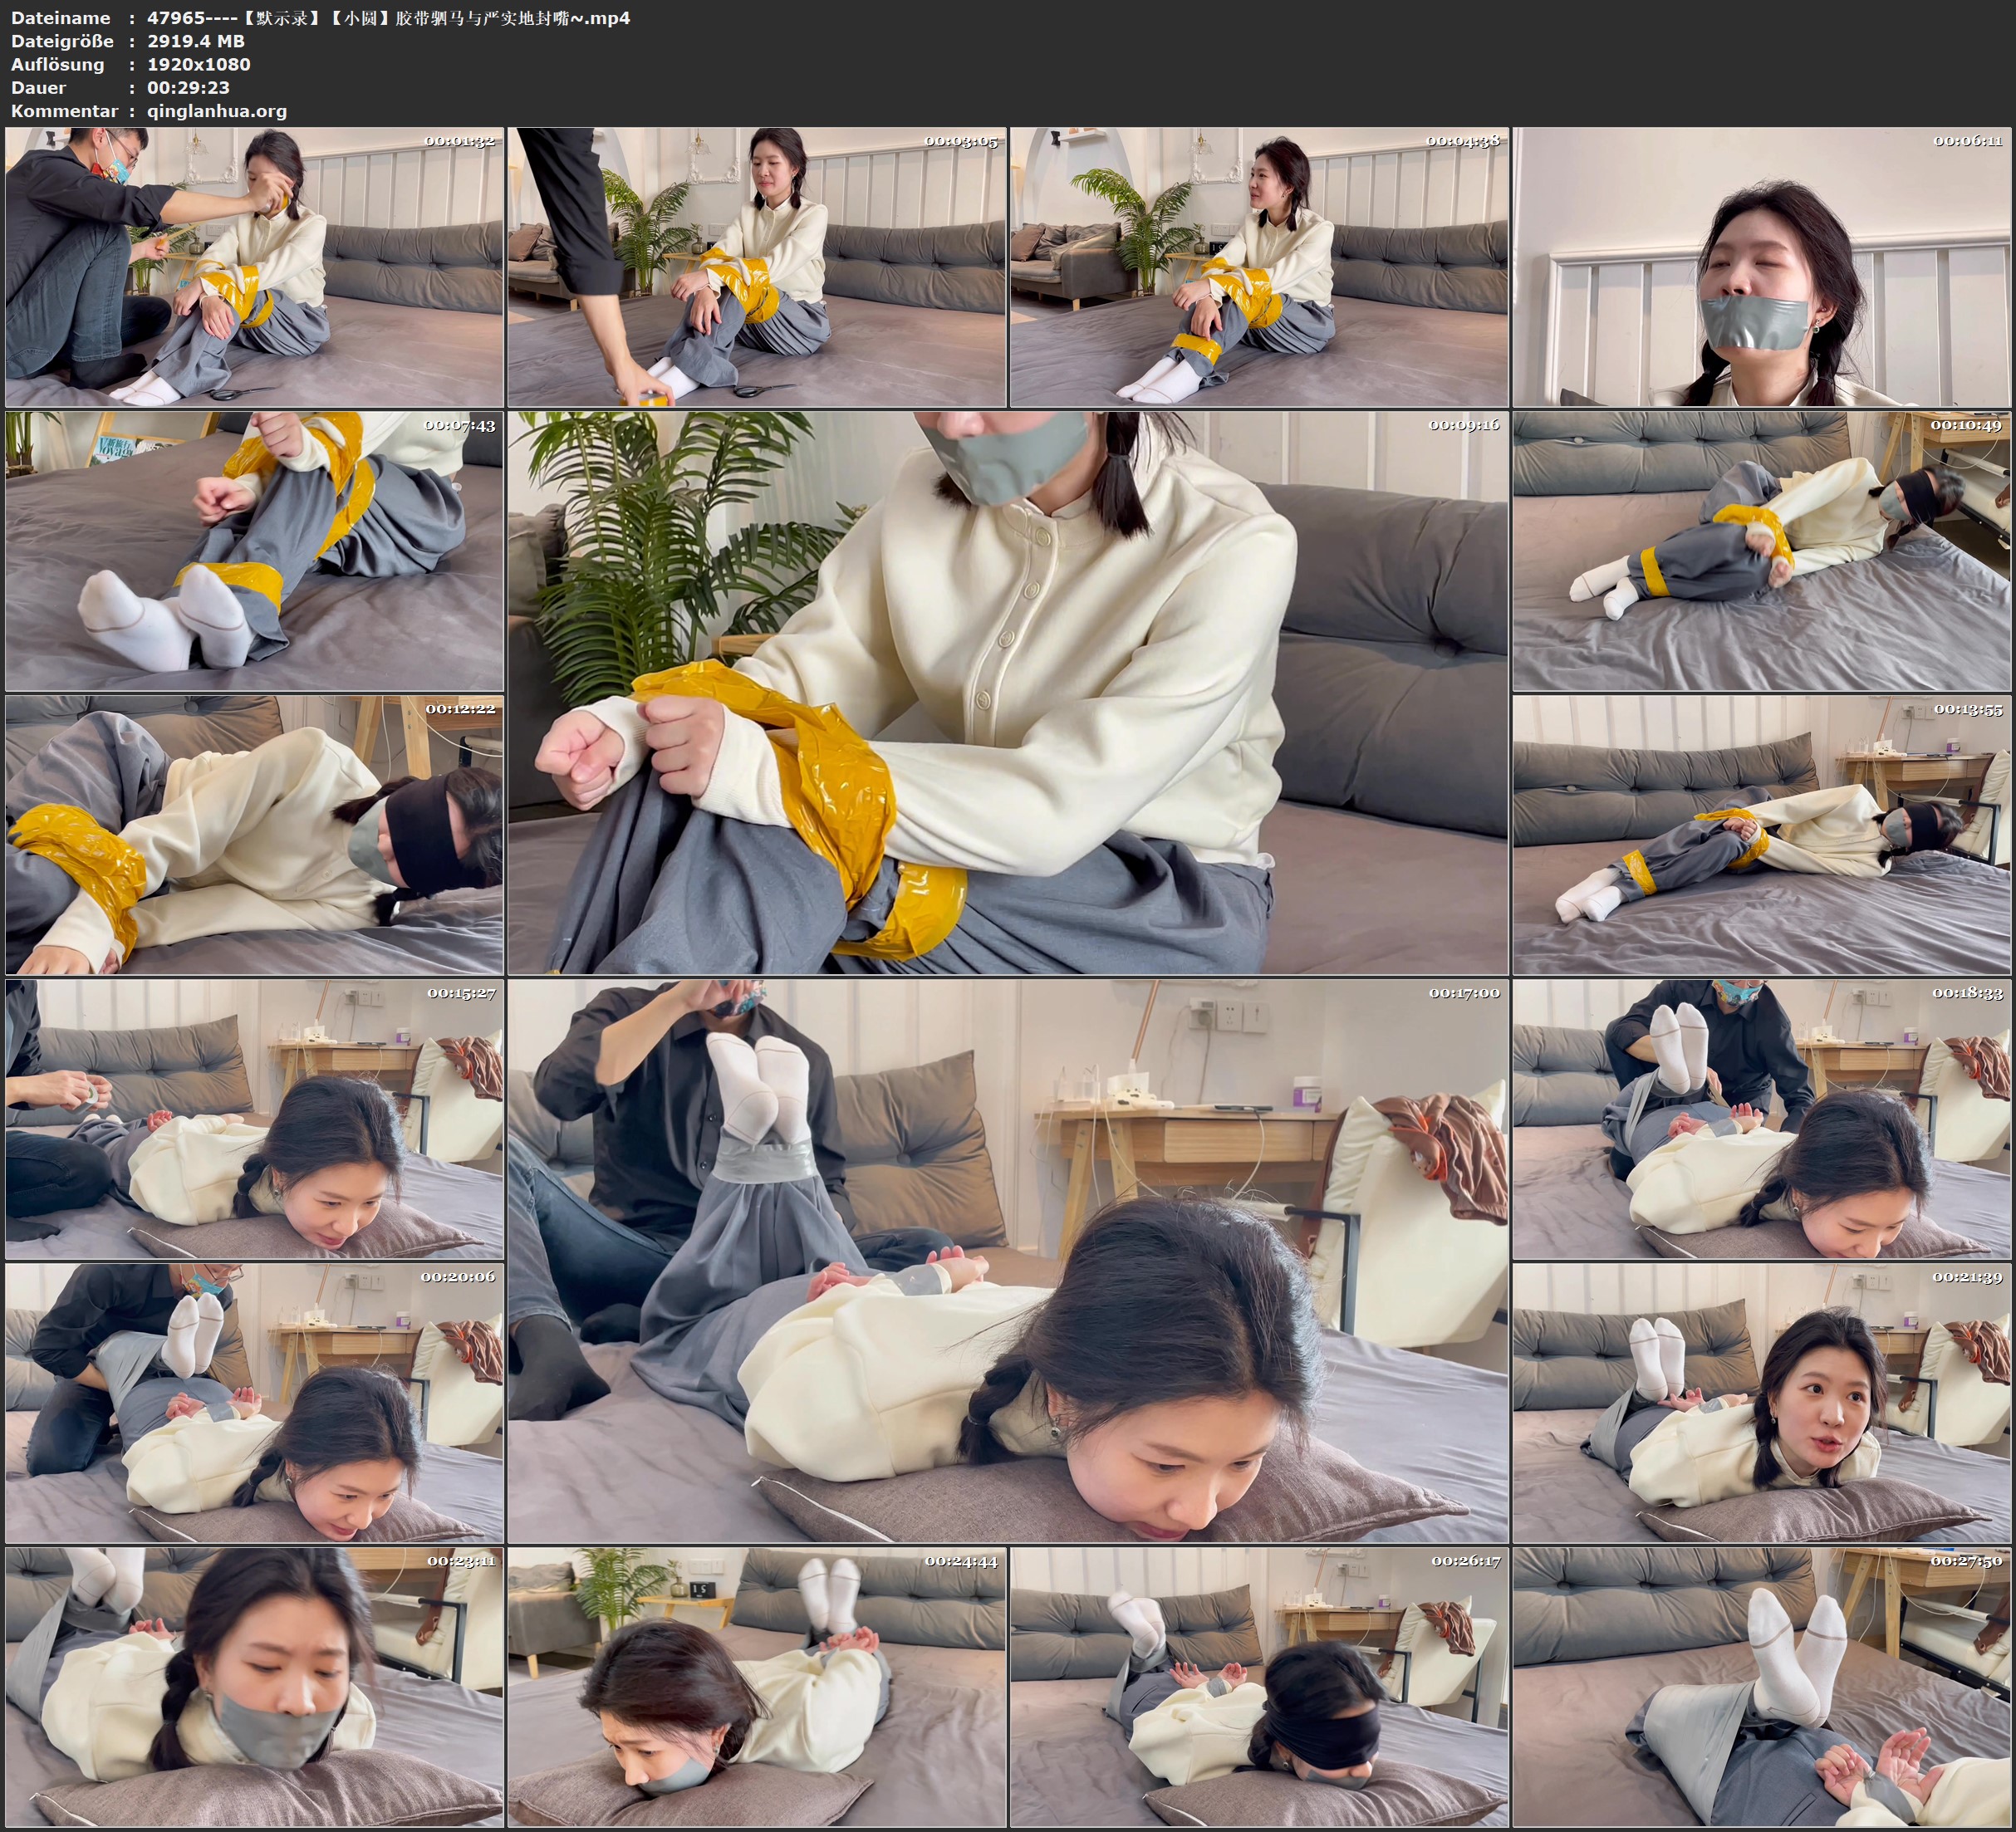This screenshot has height=1832, width=2016.
Task: Click the qinglanhua.org comment text
Action: (217, 111)
